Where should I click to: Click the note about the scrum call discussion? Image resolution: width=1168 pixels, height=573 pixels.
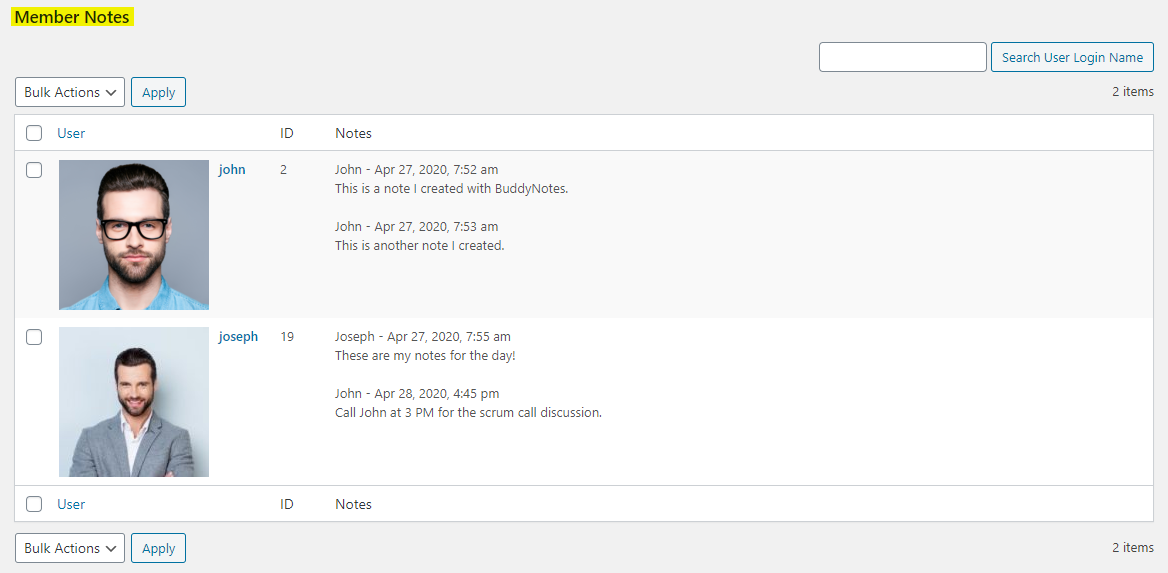[x=468, y=412]
